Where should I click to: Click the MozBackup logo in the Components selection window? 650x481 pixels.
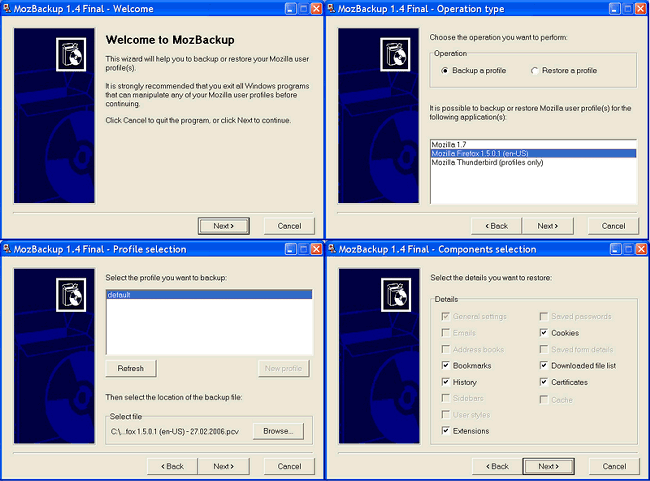(396, 295)
